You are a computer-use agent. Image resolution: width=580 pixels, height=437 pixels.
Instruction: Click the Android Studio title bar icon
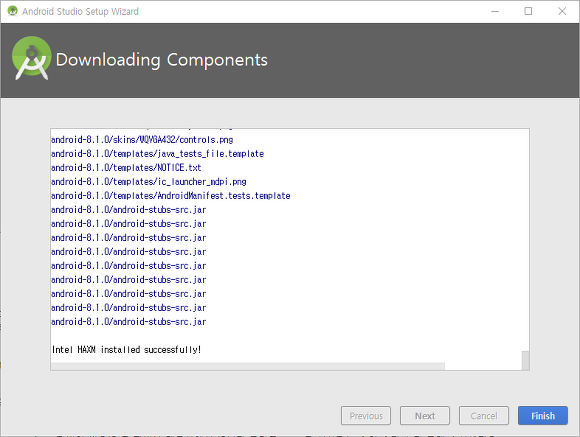point(12,11)
